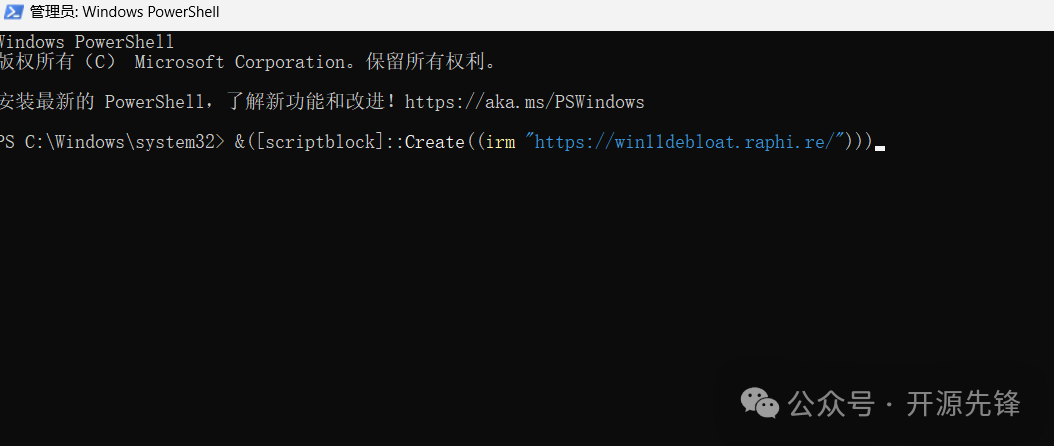
Task: Click the "Windows PowerShell" first output line
Action: pos(87,42)
